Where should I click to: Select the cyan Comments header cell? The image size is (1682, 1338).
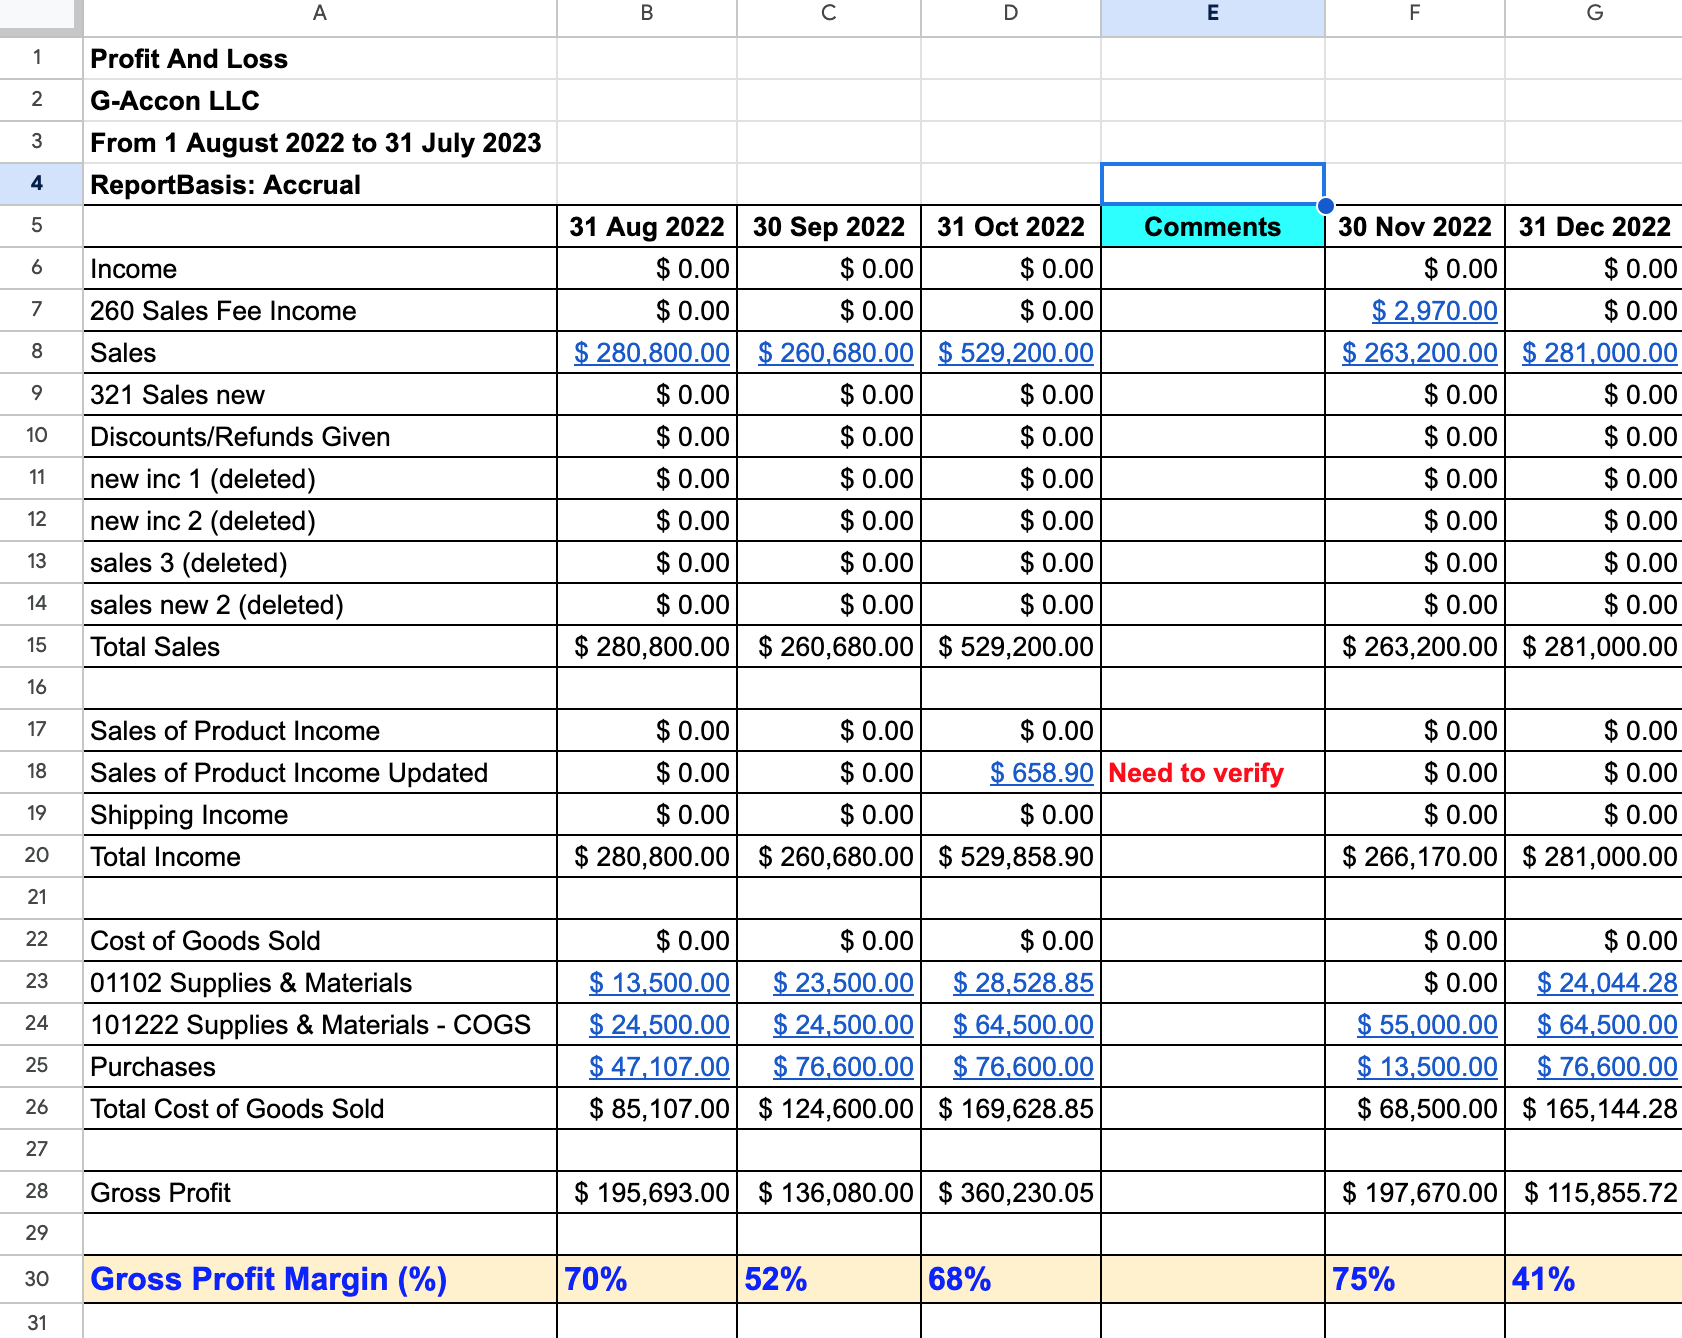[1212, 227]
